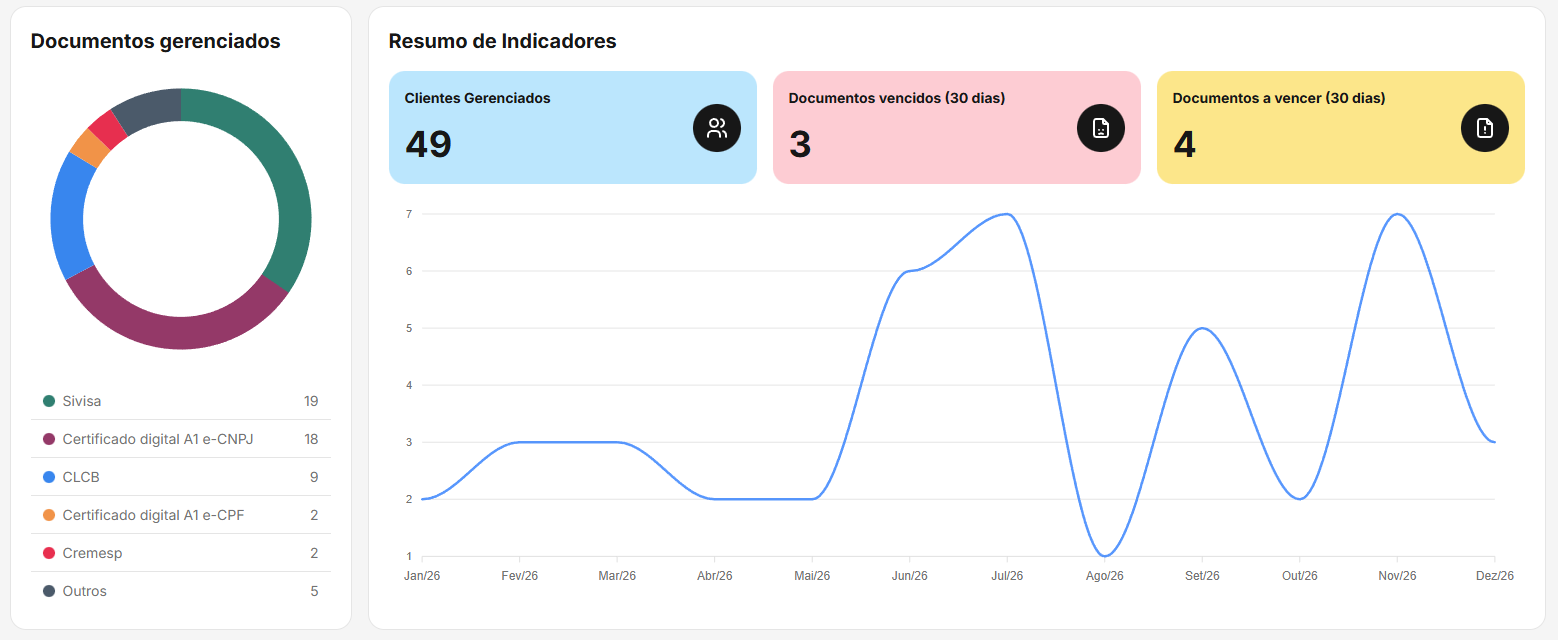Select the Cremesp legend entry text
The width and height of the screenshot is (1558, 640).
(x=92, y=553)
